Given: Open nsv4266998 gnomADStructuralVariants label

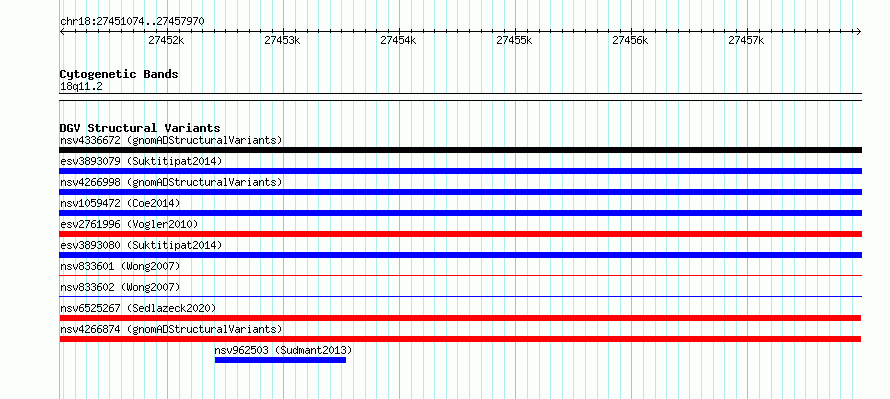Looking at the screenshot, I should click(171, 182).
